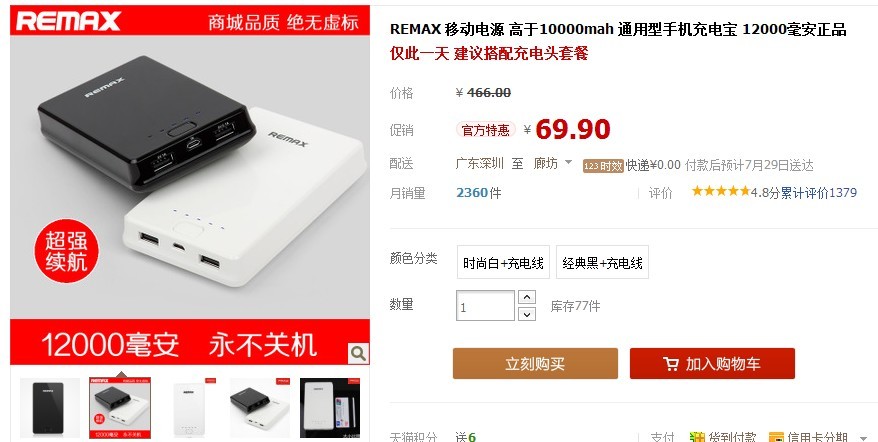Click the 立刻购买 buy now button
This screenshot has height=442, width=878.
click(535, 364)
